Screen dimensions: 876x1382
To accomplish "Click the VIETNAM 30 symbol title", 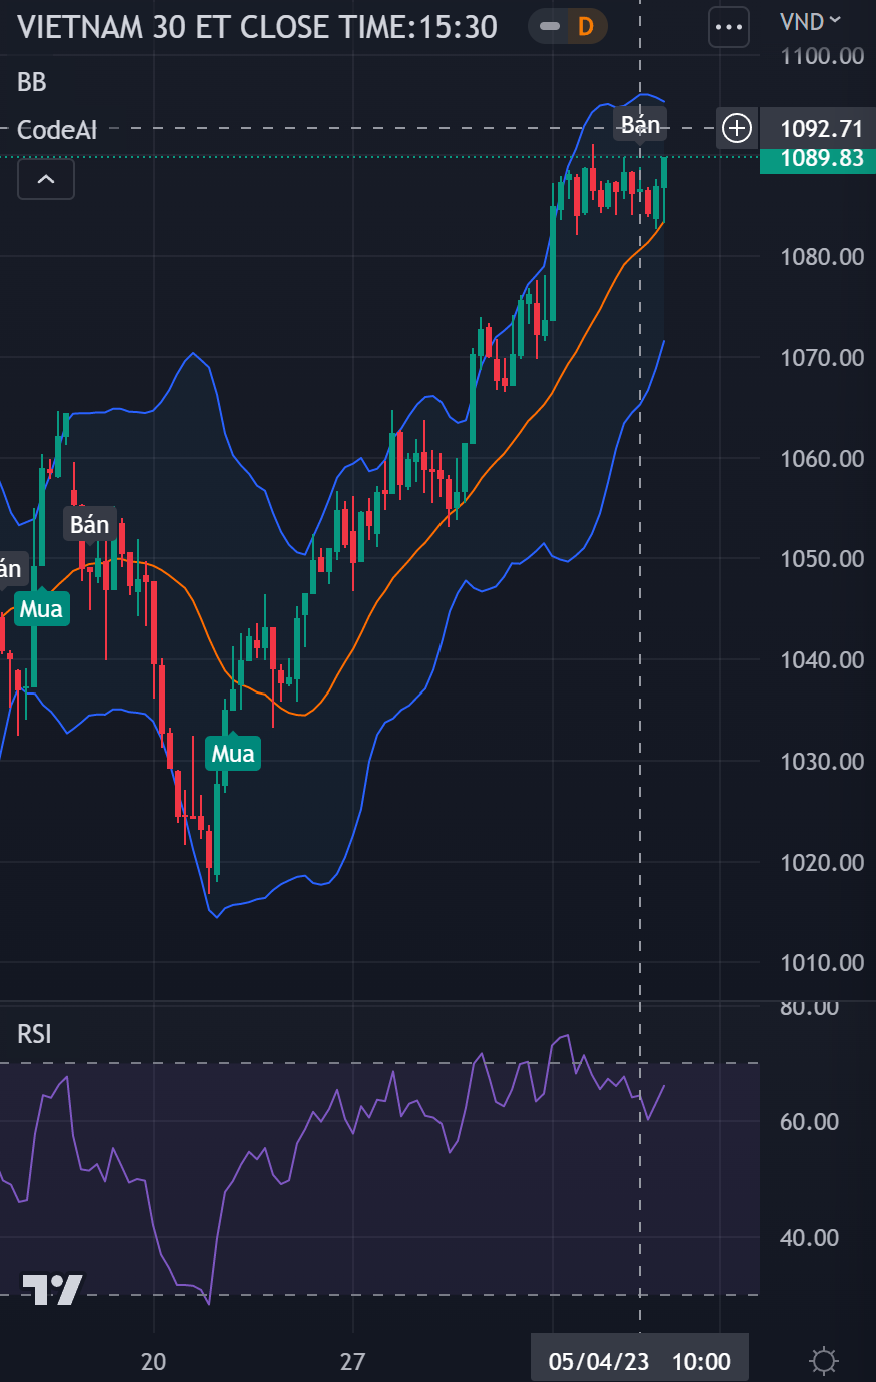I will coord(257,27).
